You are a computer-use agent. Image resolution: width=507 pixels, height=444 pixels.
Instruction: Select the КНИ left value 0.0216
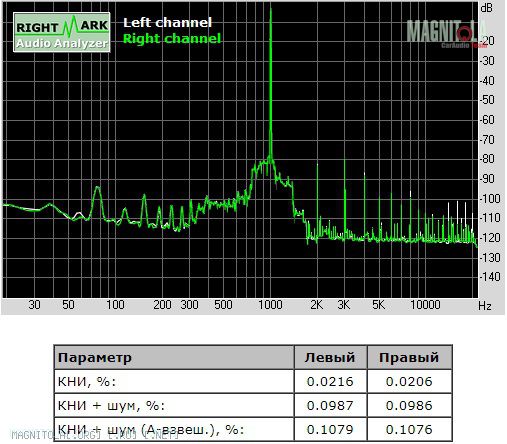click(x=330, y=382)
